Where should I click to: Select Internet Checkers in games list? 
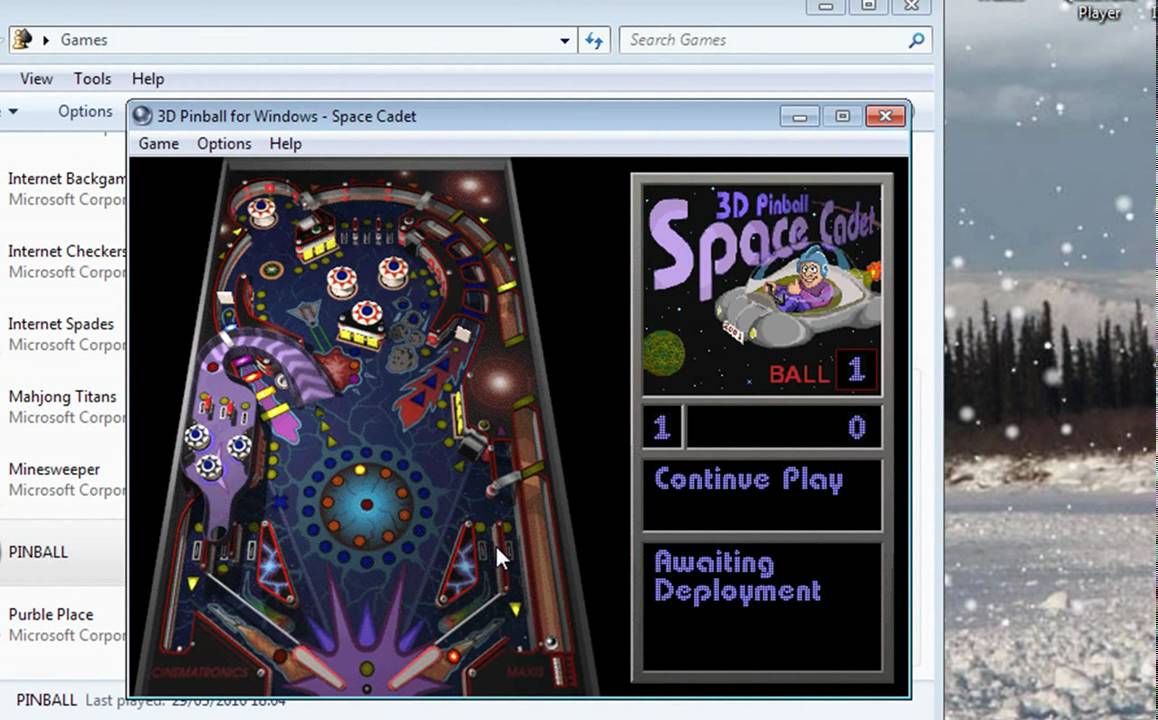point(66,261)
